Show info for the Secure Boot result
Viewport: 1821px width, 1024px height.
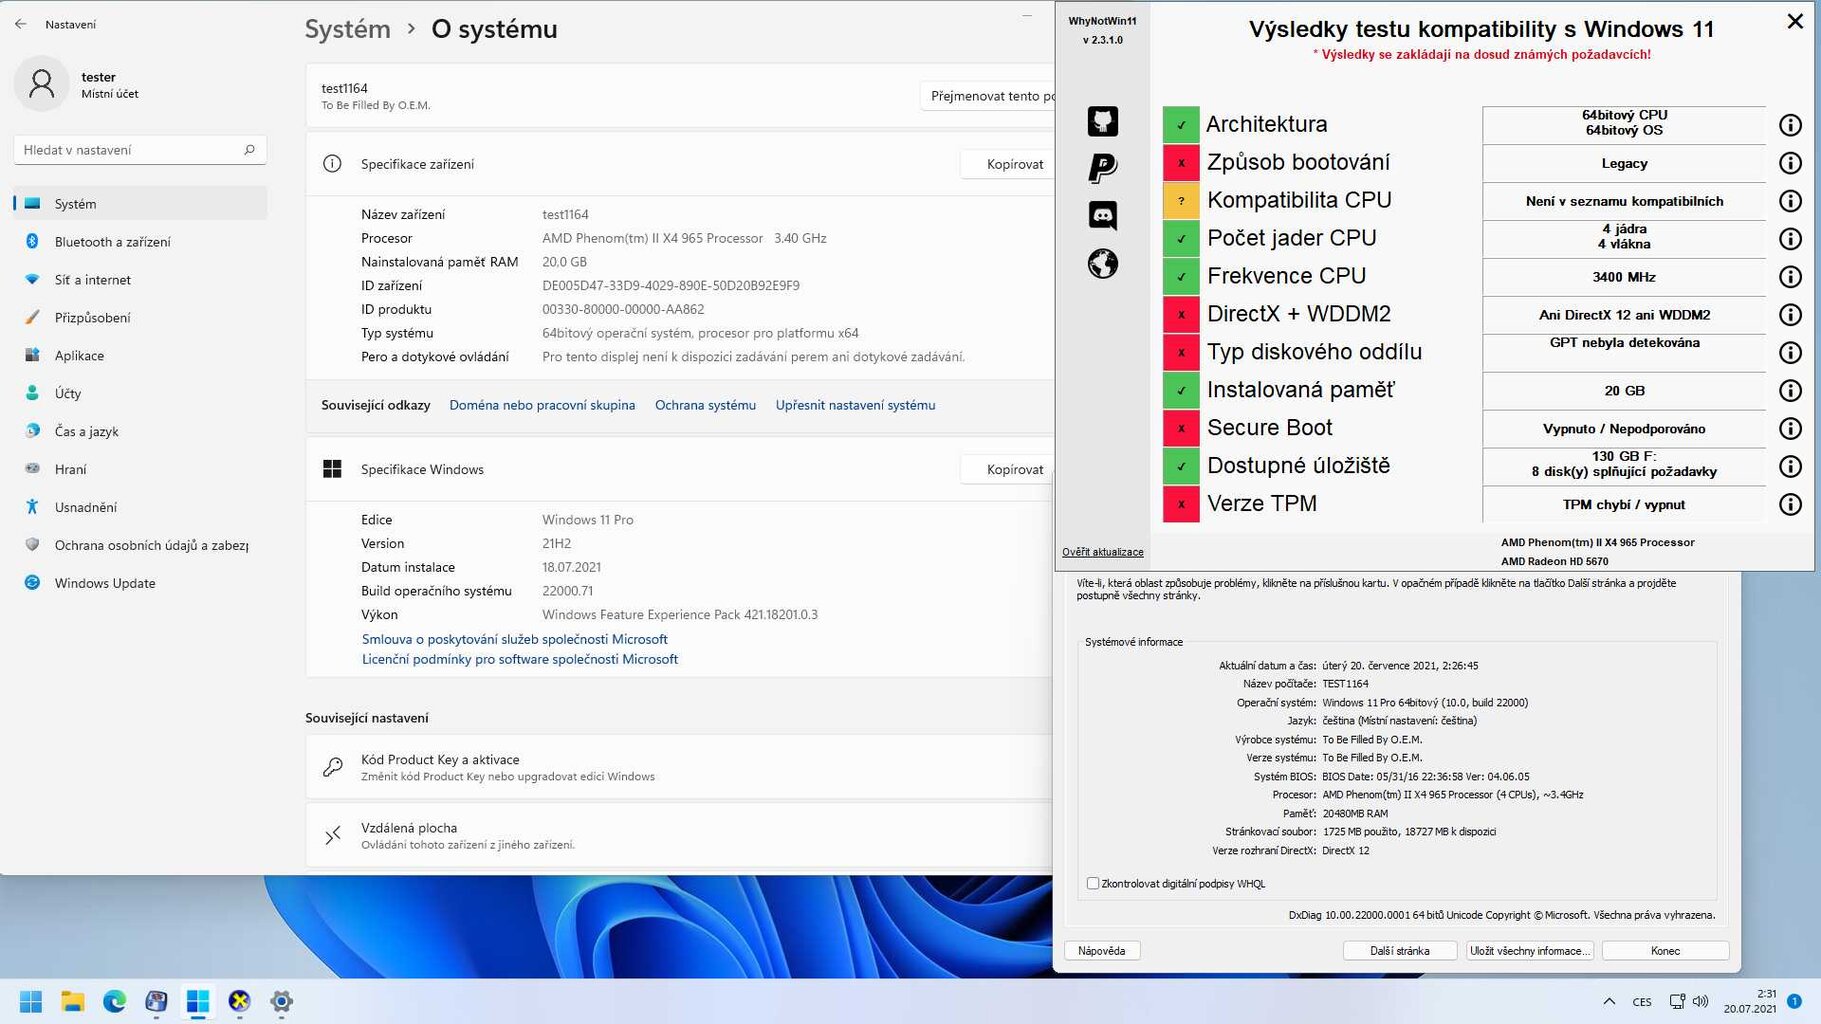pyautogui.click(x=1789, y=429)
